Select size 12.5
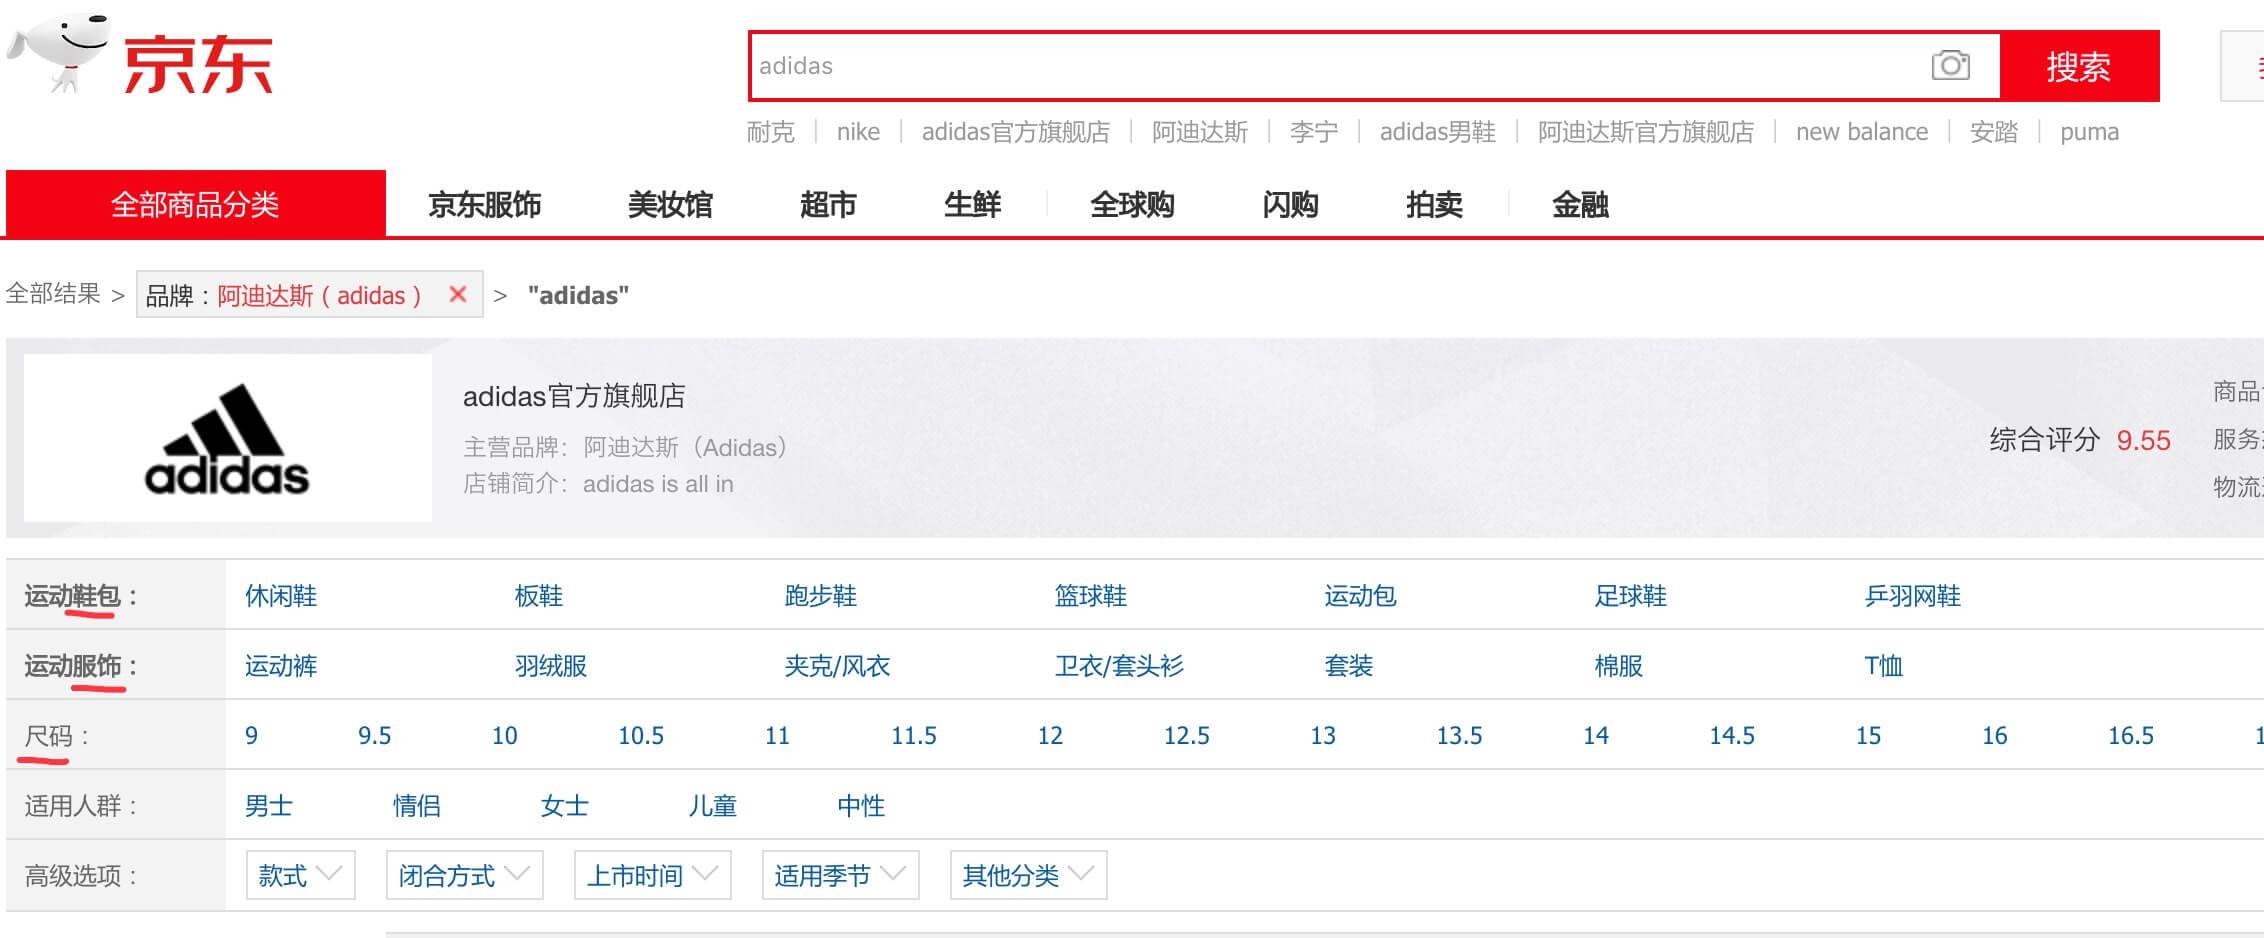 click(1187, 736)
